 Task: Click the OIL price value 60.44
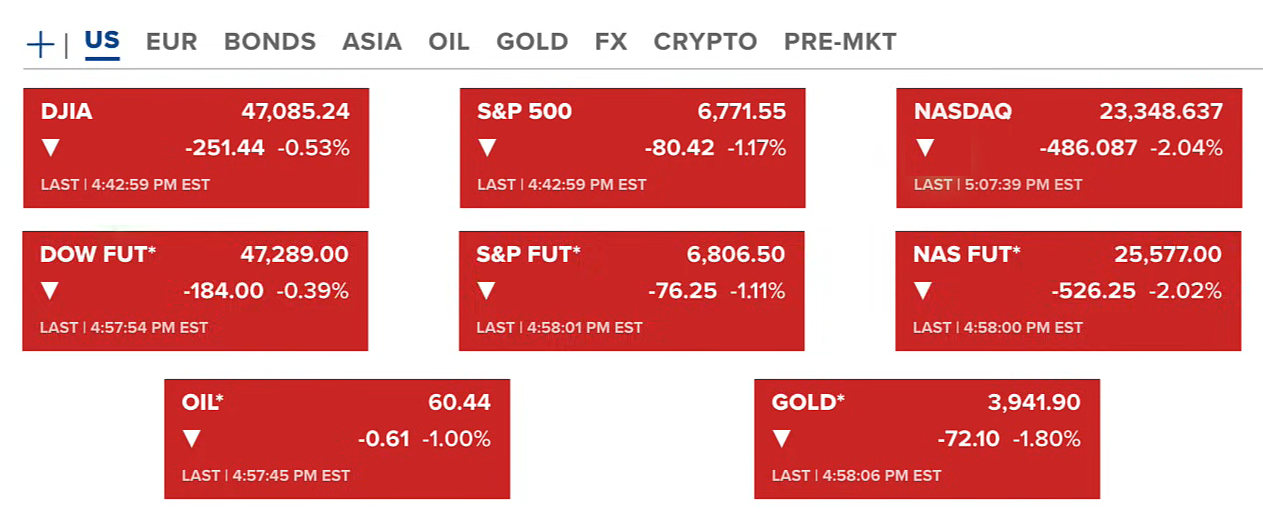(459, 402)
